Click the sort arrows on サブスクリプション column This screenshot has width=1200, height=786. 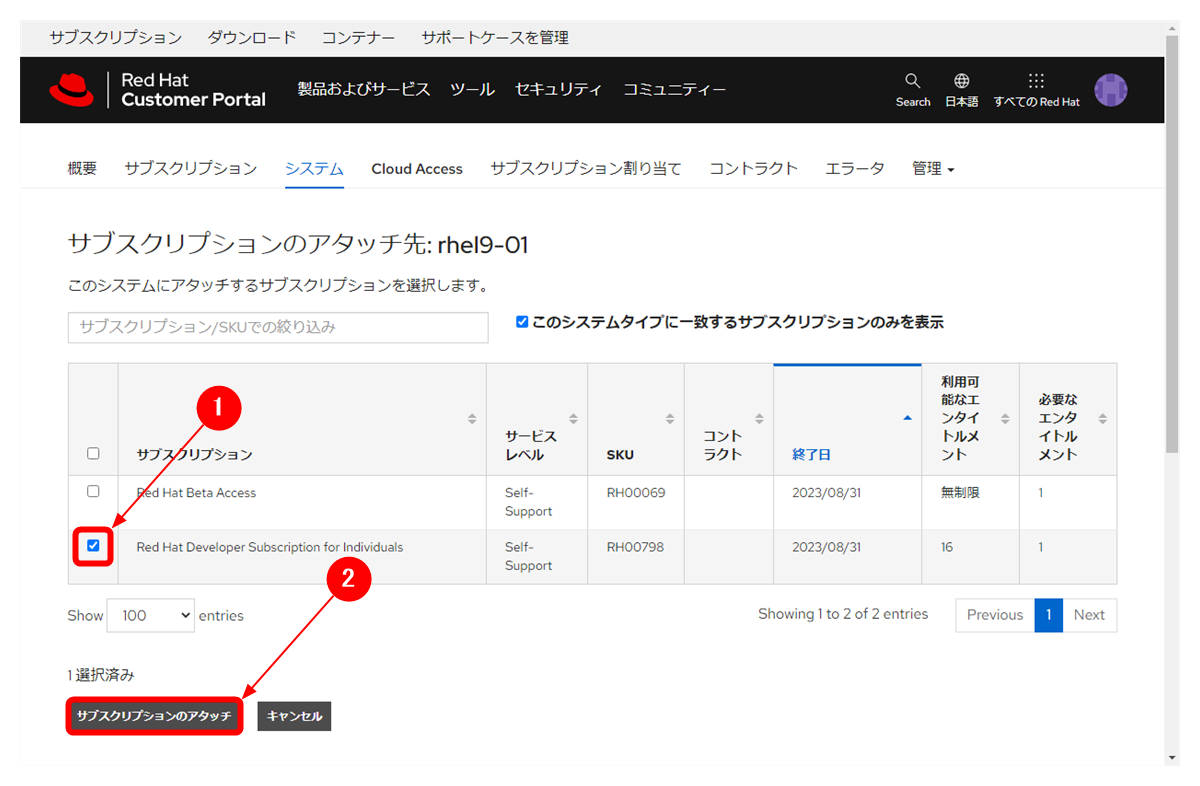[470, 419]
